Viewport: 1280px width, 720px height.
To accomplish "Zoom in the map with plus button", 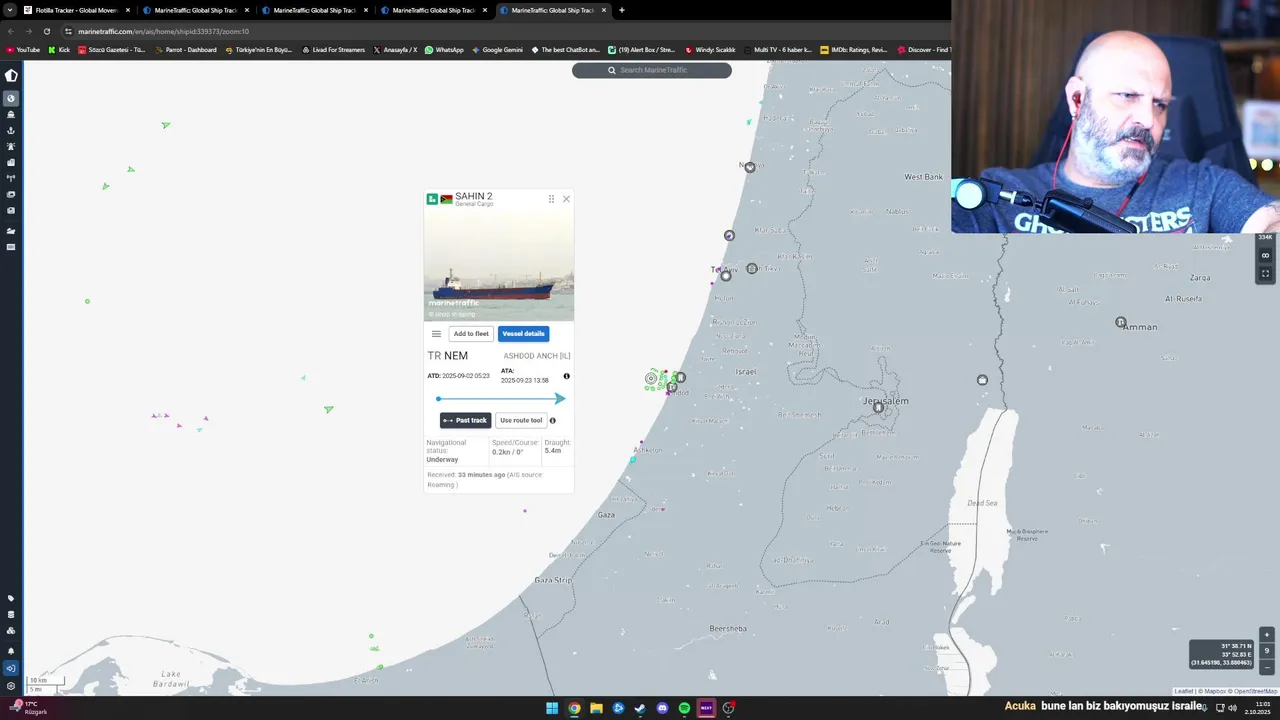I will [x=1267, y=635].
